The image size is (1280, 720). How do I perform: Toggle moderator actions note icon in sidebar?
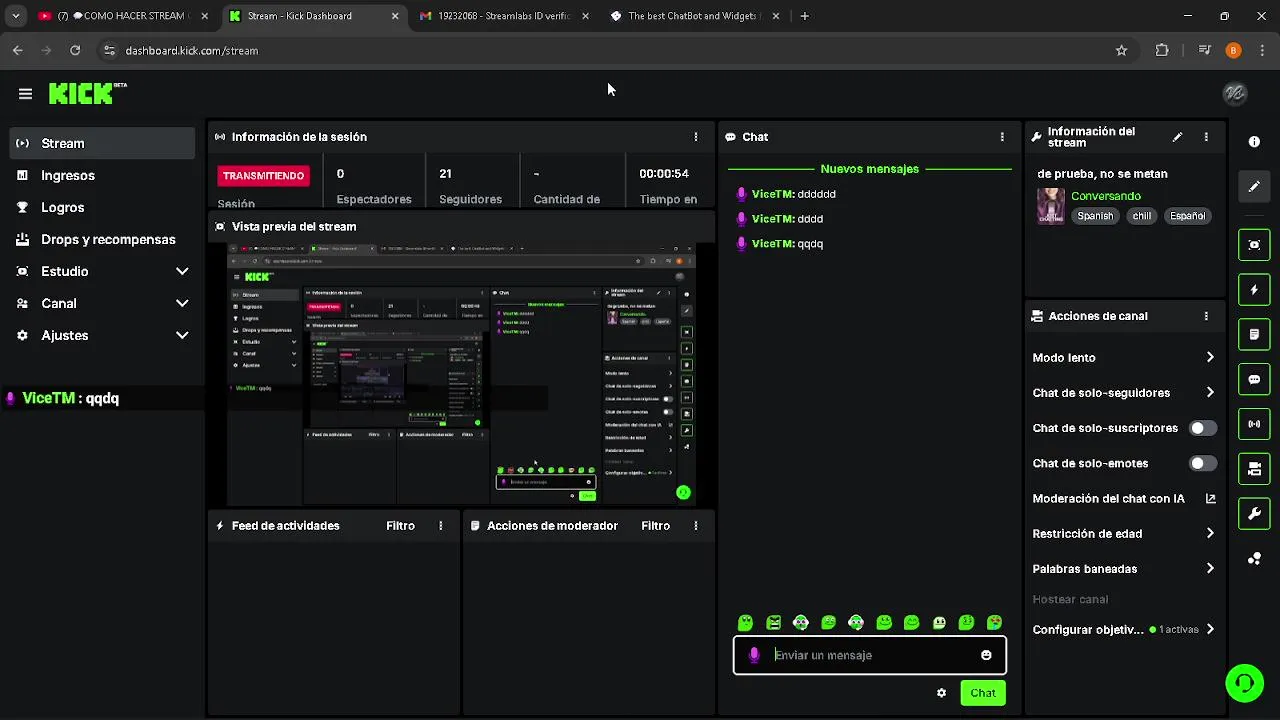1254,334
